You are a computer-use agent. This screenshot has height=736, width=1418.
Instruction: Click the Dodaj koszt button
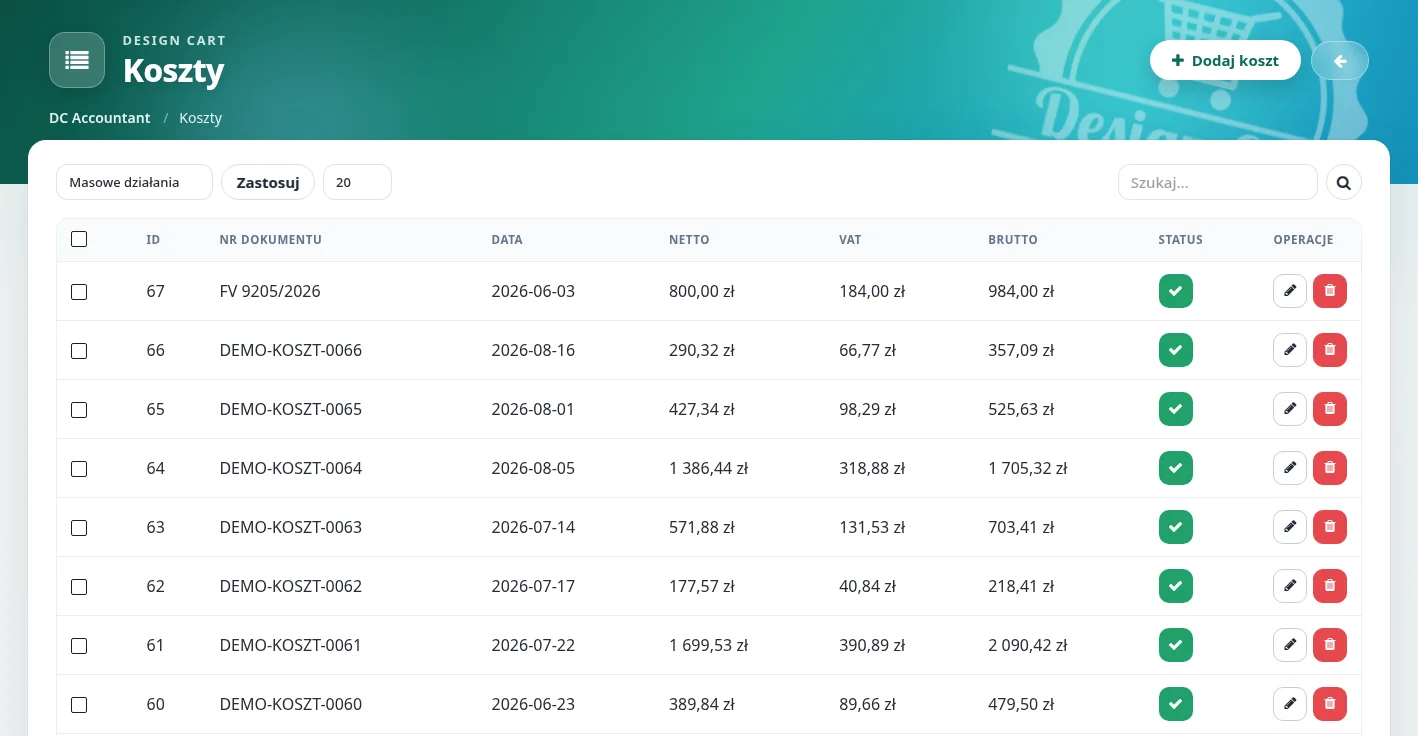1225,61
